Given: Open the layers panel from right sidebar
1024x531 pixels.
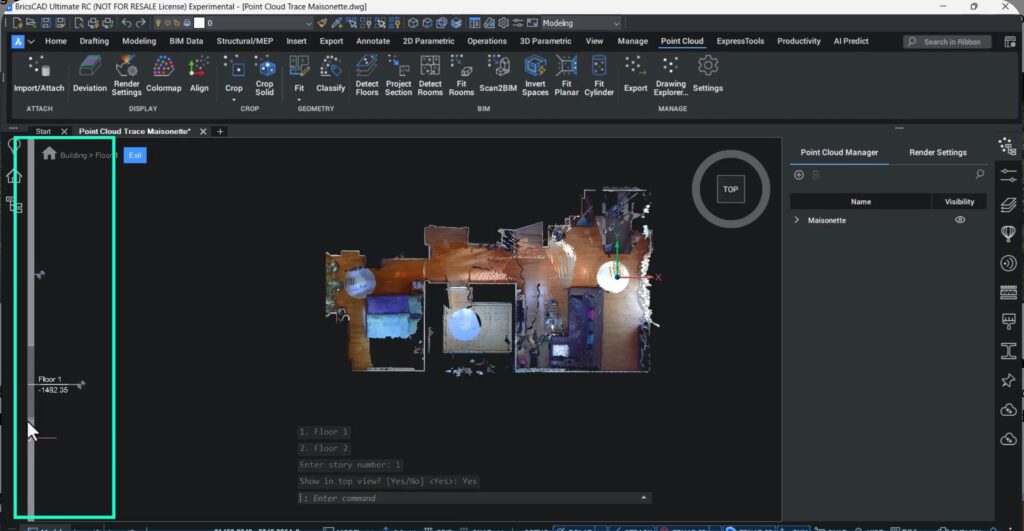Looking at the screenshot, I should (1008, 204).
